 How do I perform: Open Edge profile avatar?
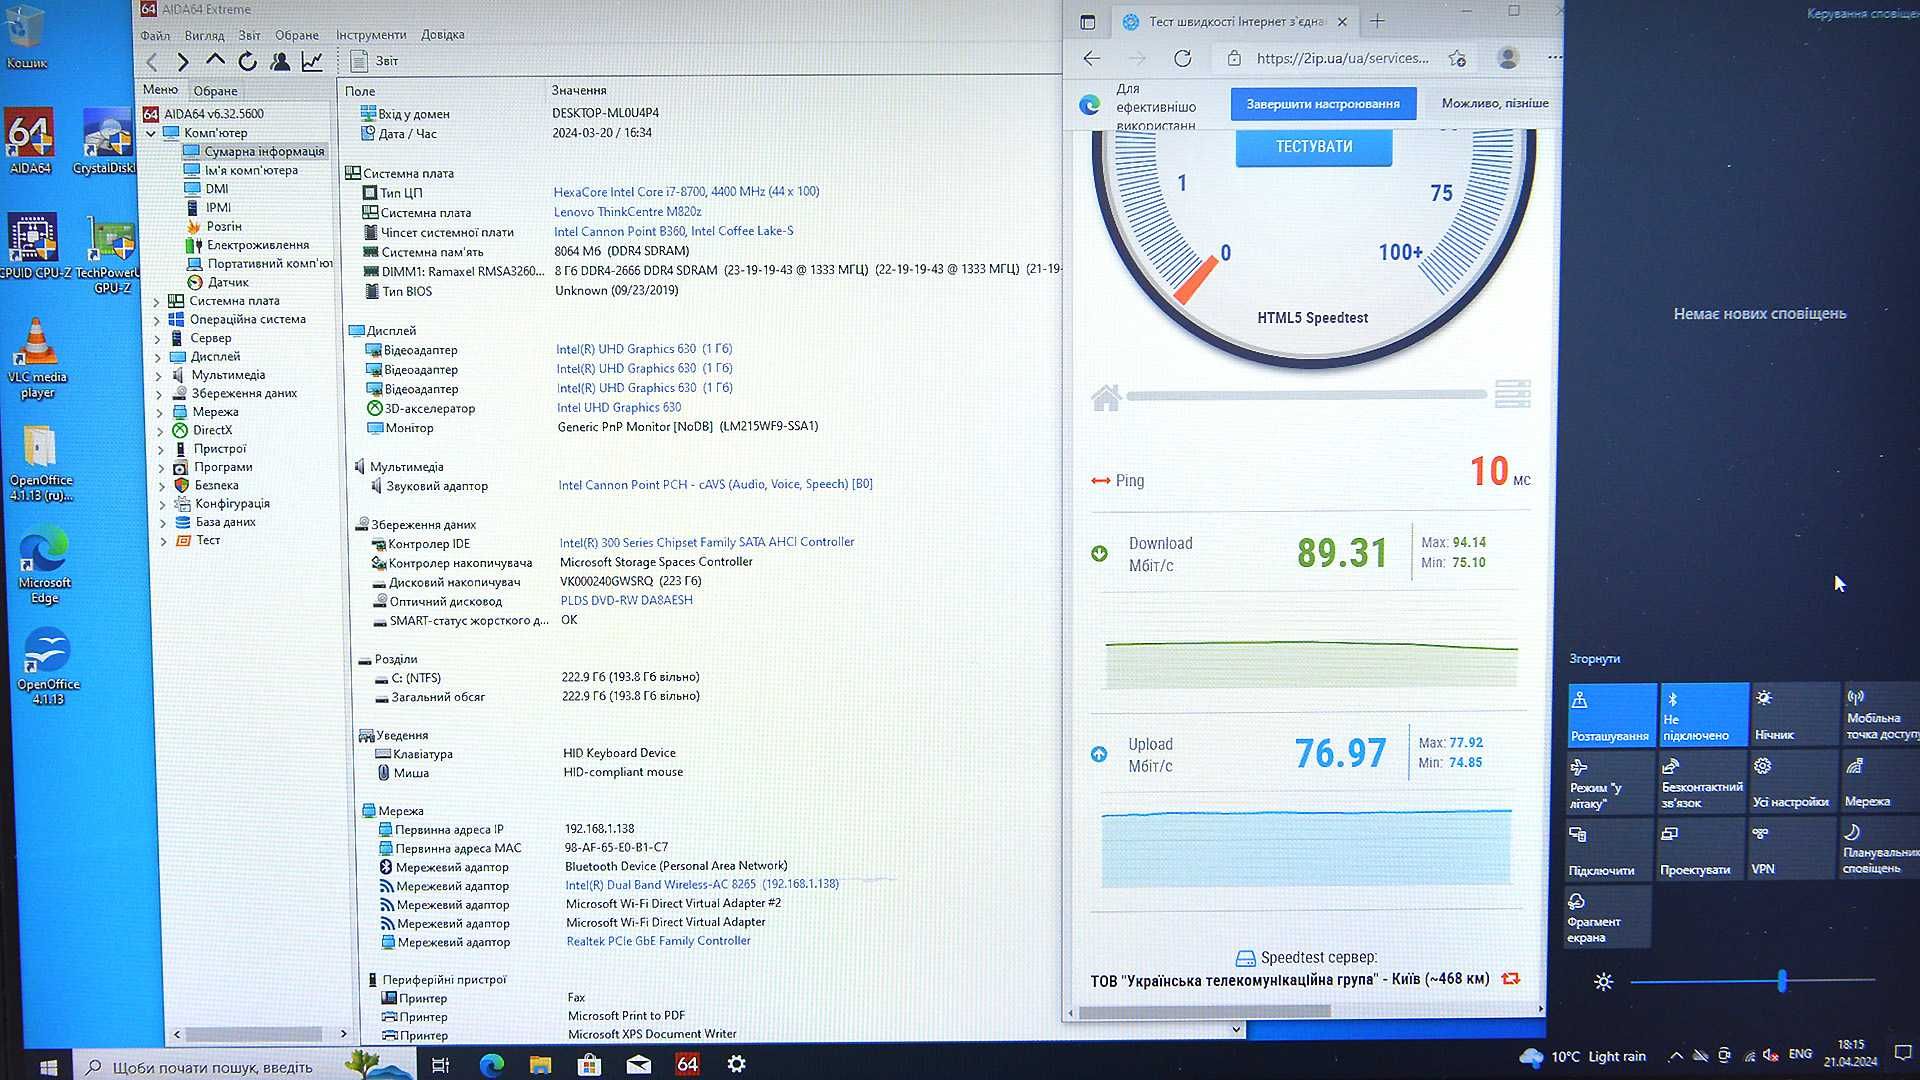(x=1508, y=58)
